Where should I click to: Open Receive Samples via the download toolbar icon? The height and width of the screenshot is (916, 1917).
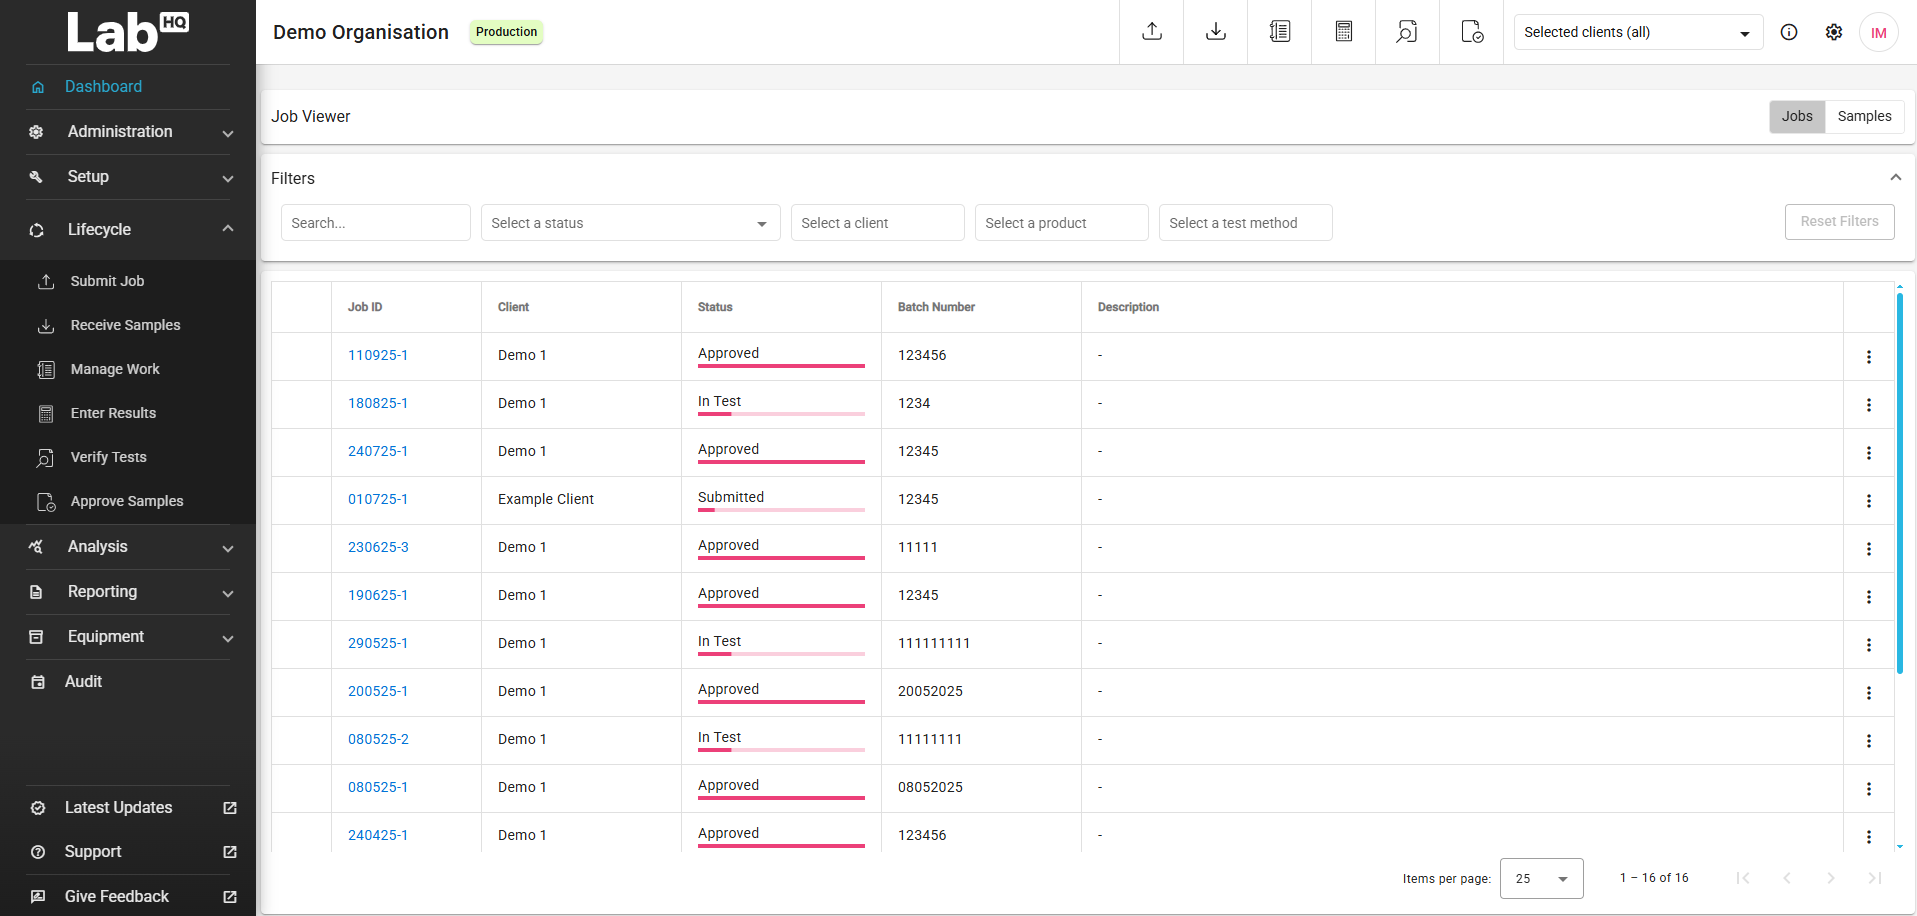pos(1215,31)
